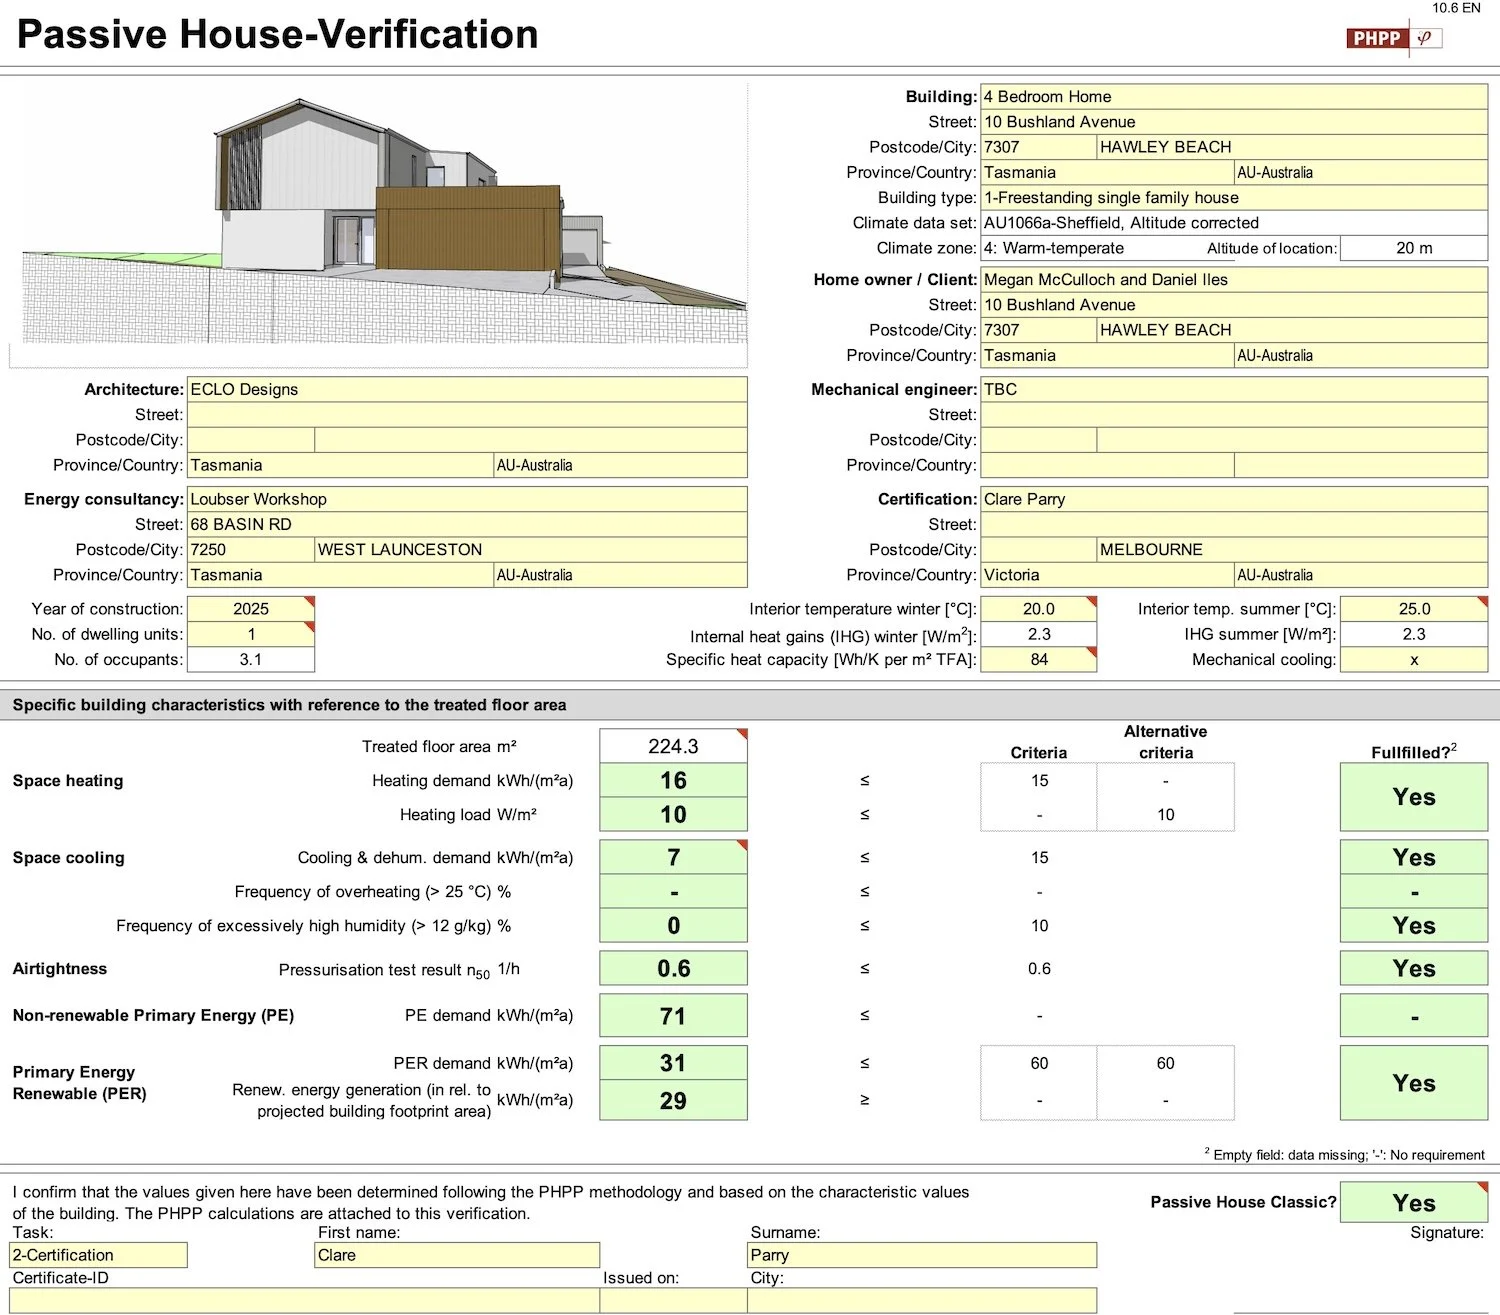Click the '10.6 EN' version label
Screen dimensions: 1500x1315
(x=1456, y=8)
